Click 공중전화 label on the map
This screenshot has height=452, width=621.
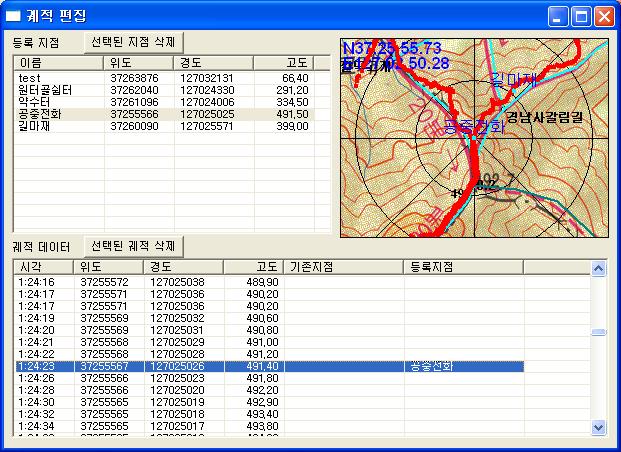coord(474,127)
